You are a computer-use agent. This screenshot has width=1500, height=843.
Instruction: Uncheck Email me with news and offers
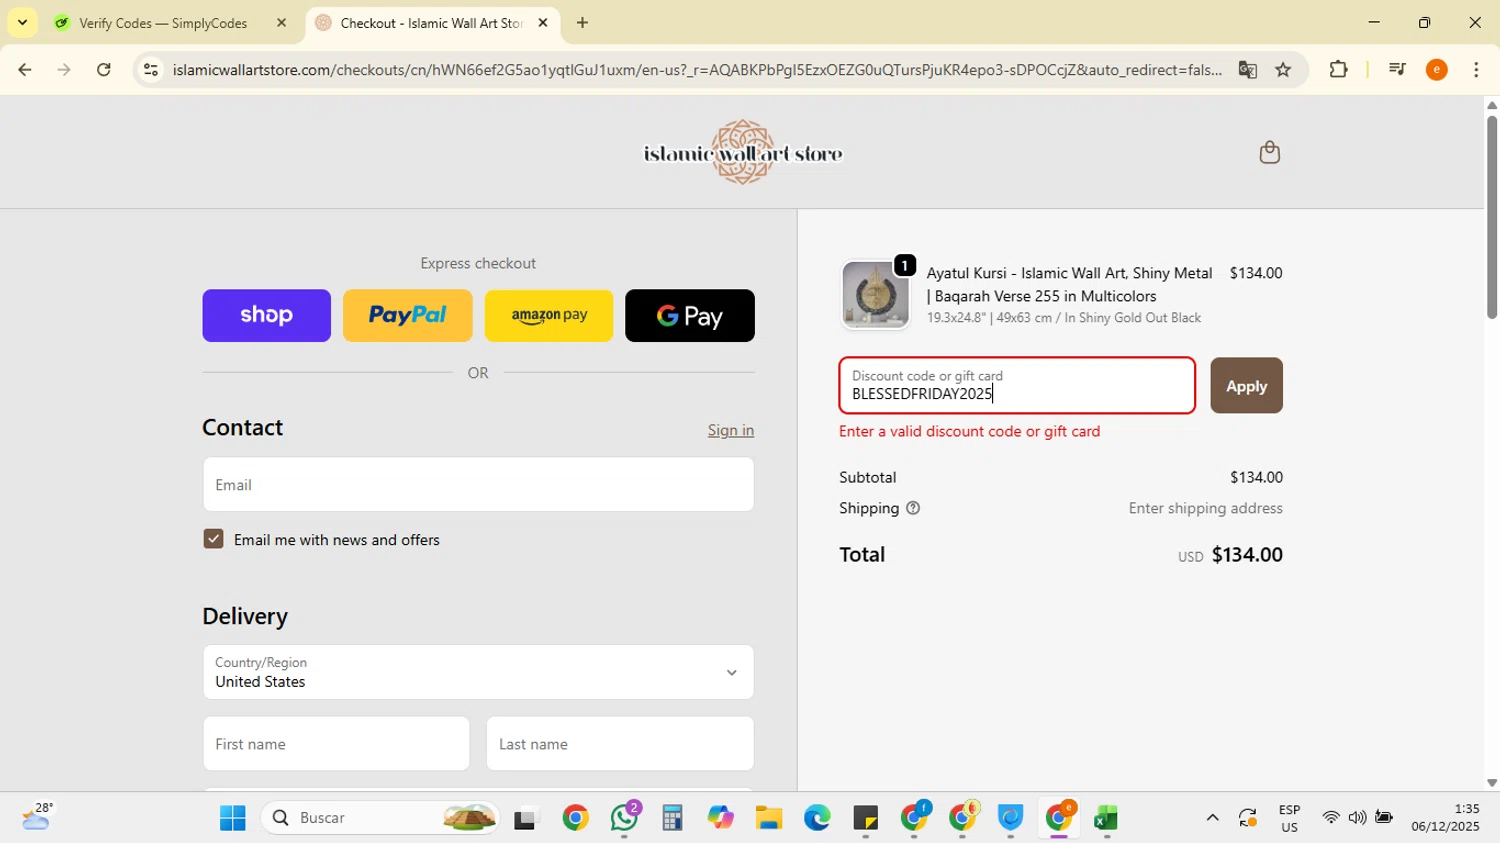[x=213, y=539]
